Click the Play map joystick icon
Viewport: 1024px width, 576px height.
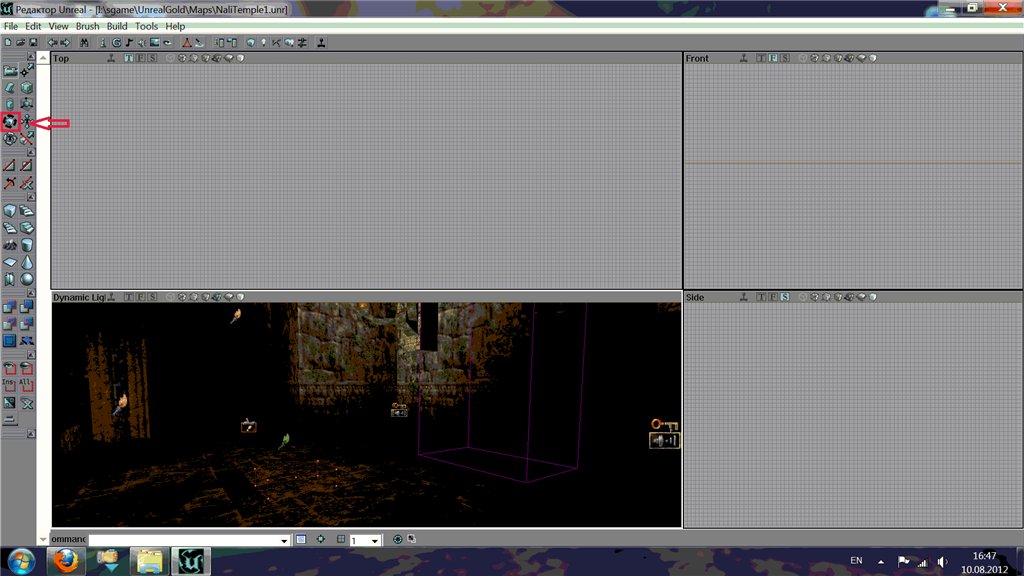coord(322,42)
